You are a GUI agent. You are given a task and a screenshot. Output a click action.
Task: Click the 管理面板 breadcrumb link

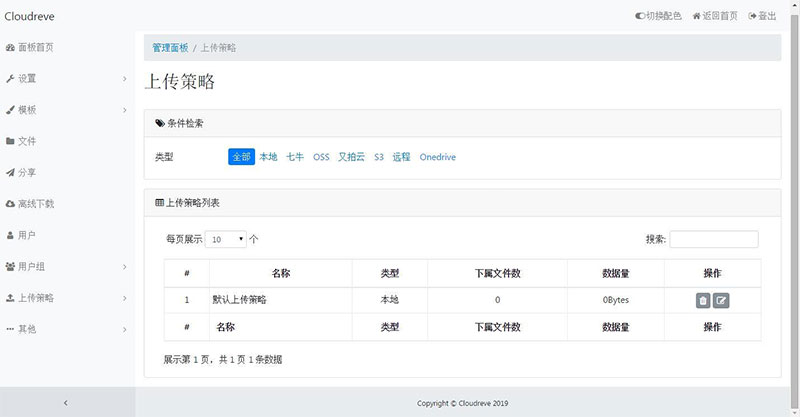pyautogui.click(x=170, y=47)
